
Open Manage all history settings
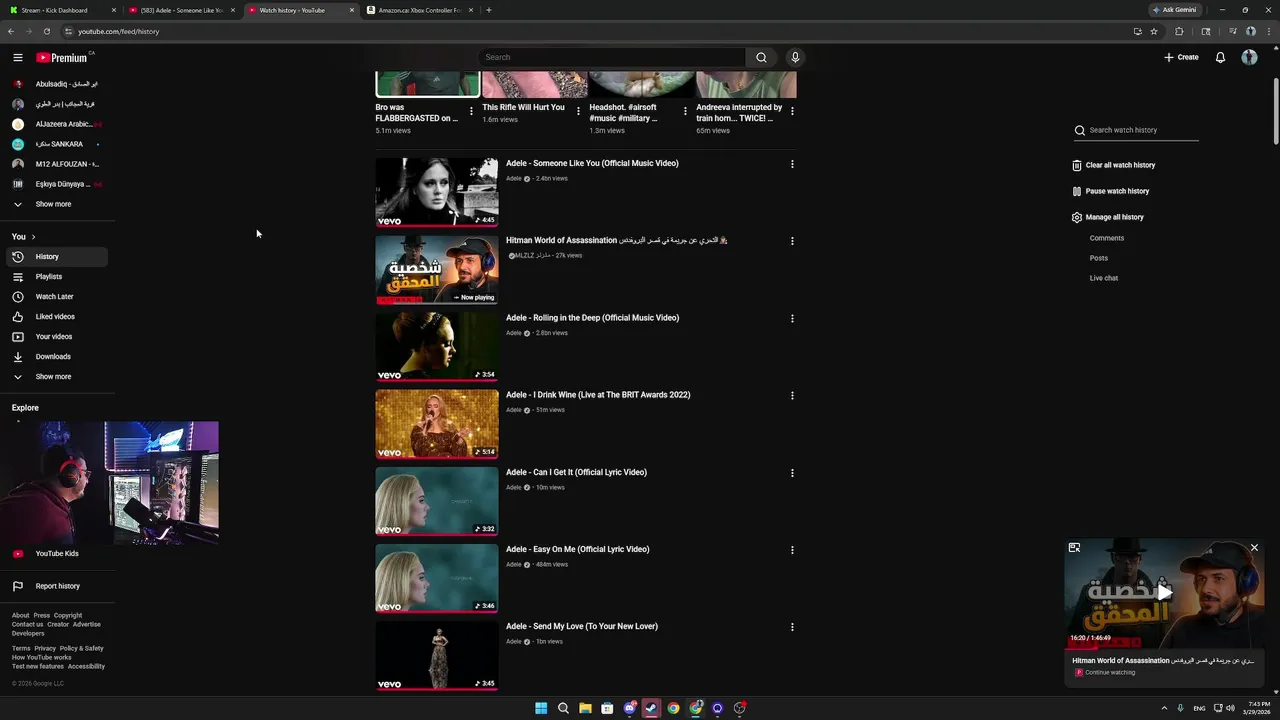click(1107, 217)
